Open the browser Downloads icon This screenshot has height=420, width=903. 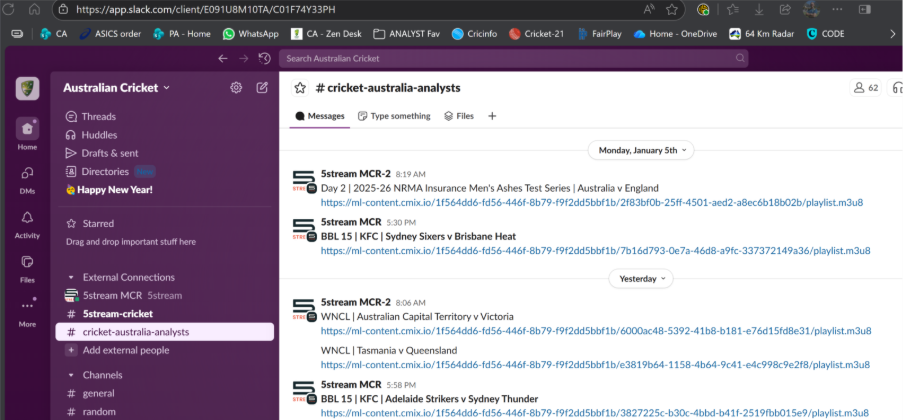click(759, 9)
